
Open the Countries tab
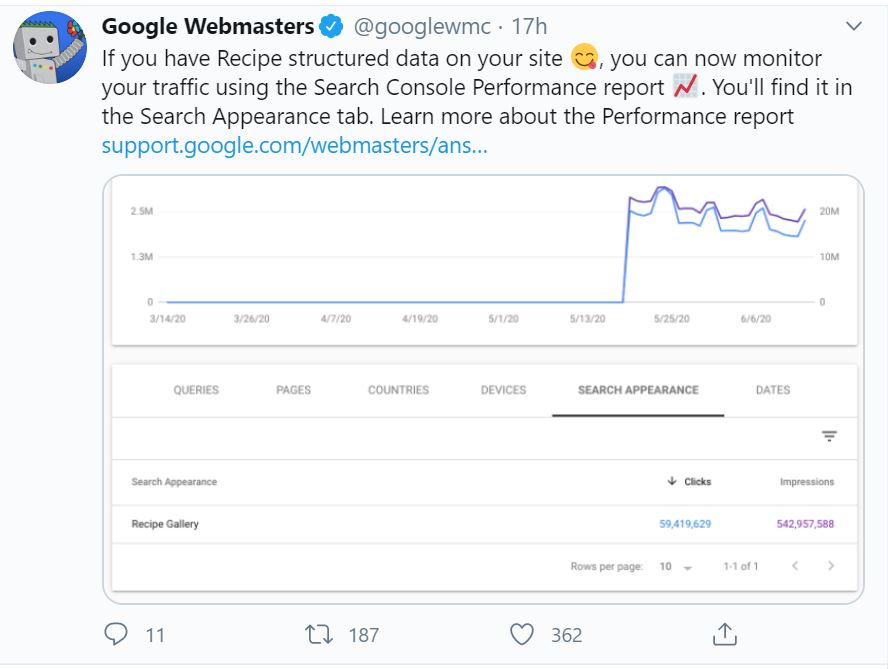(398, 390)
